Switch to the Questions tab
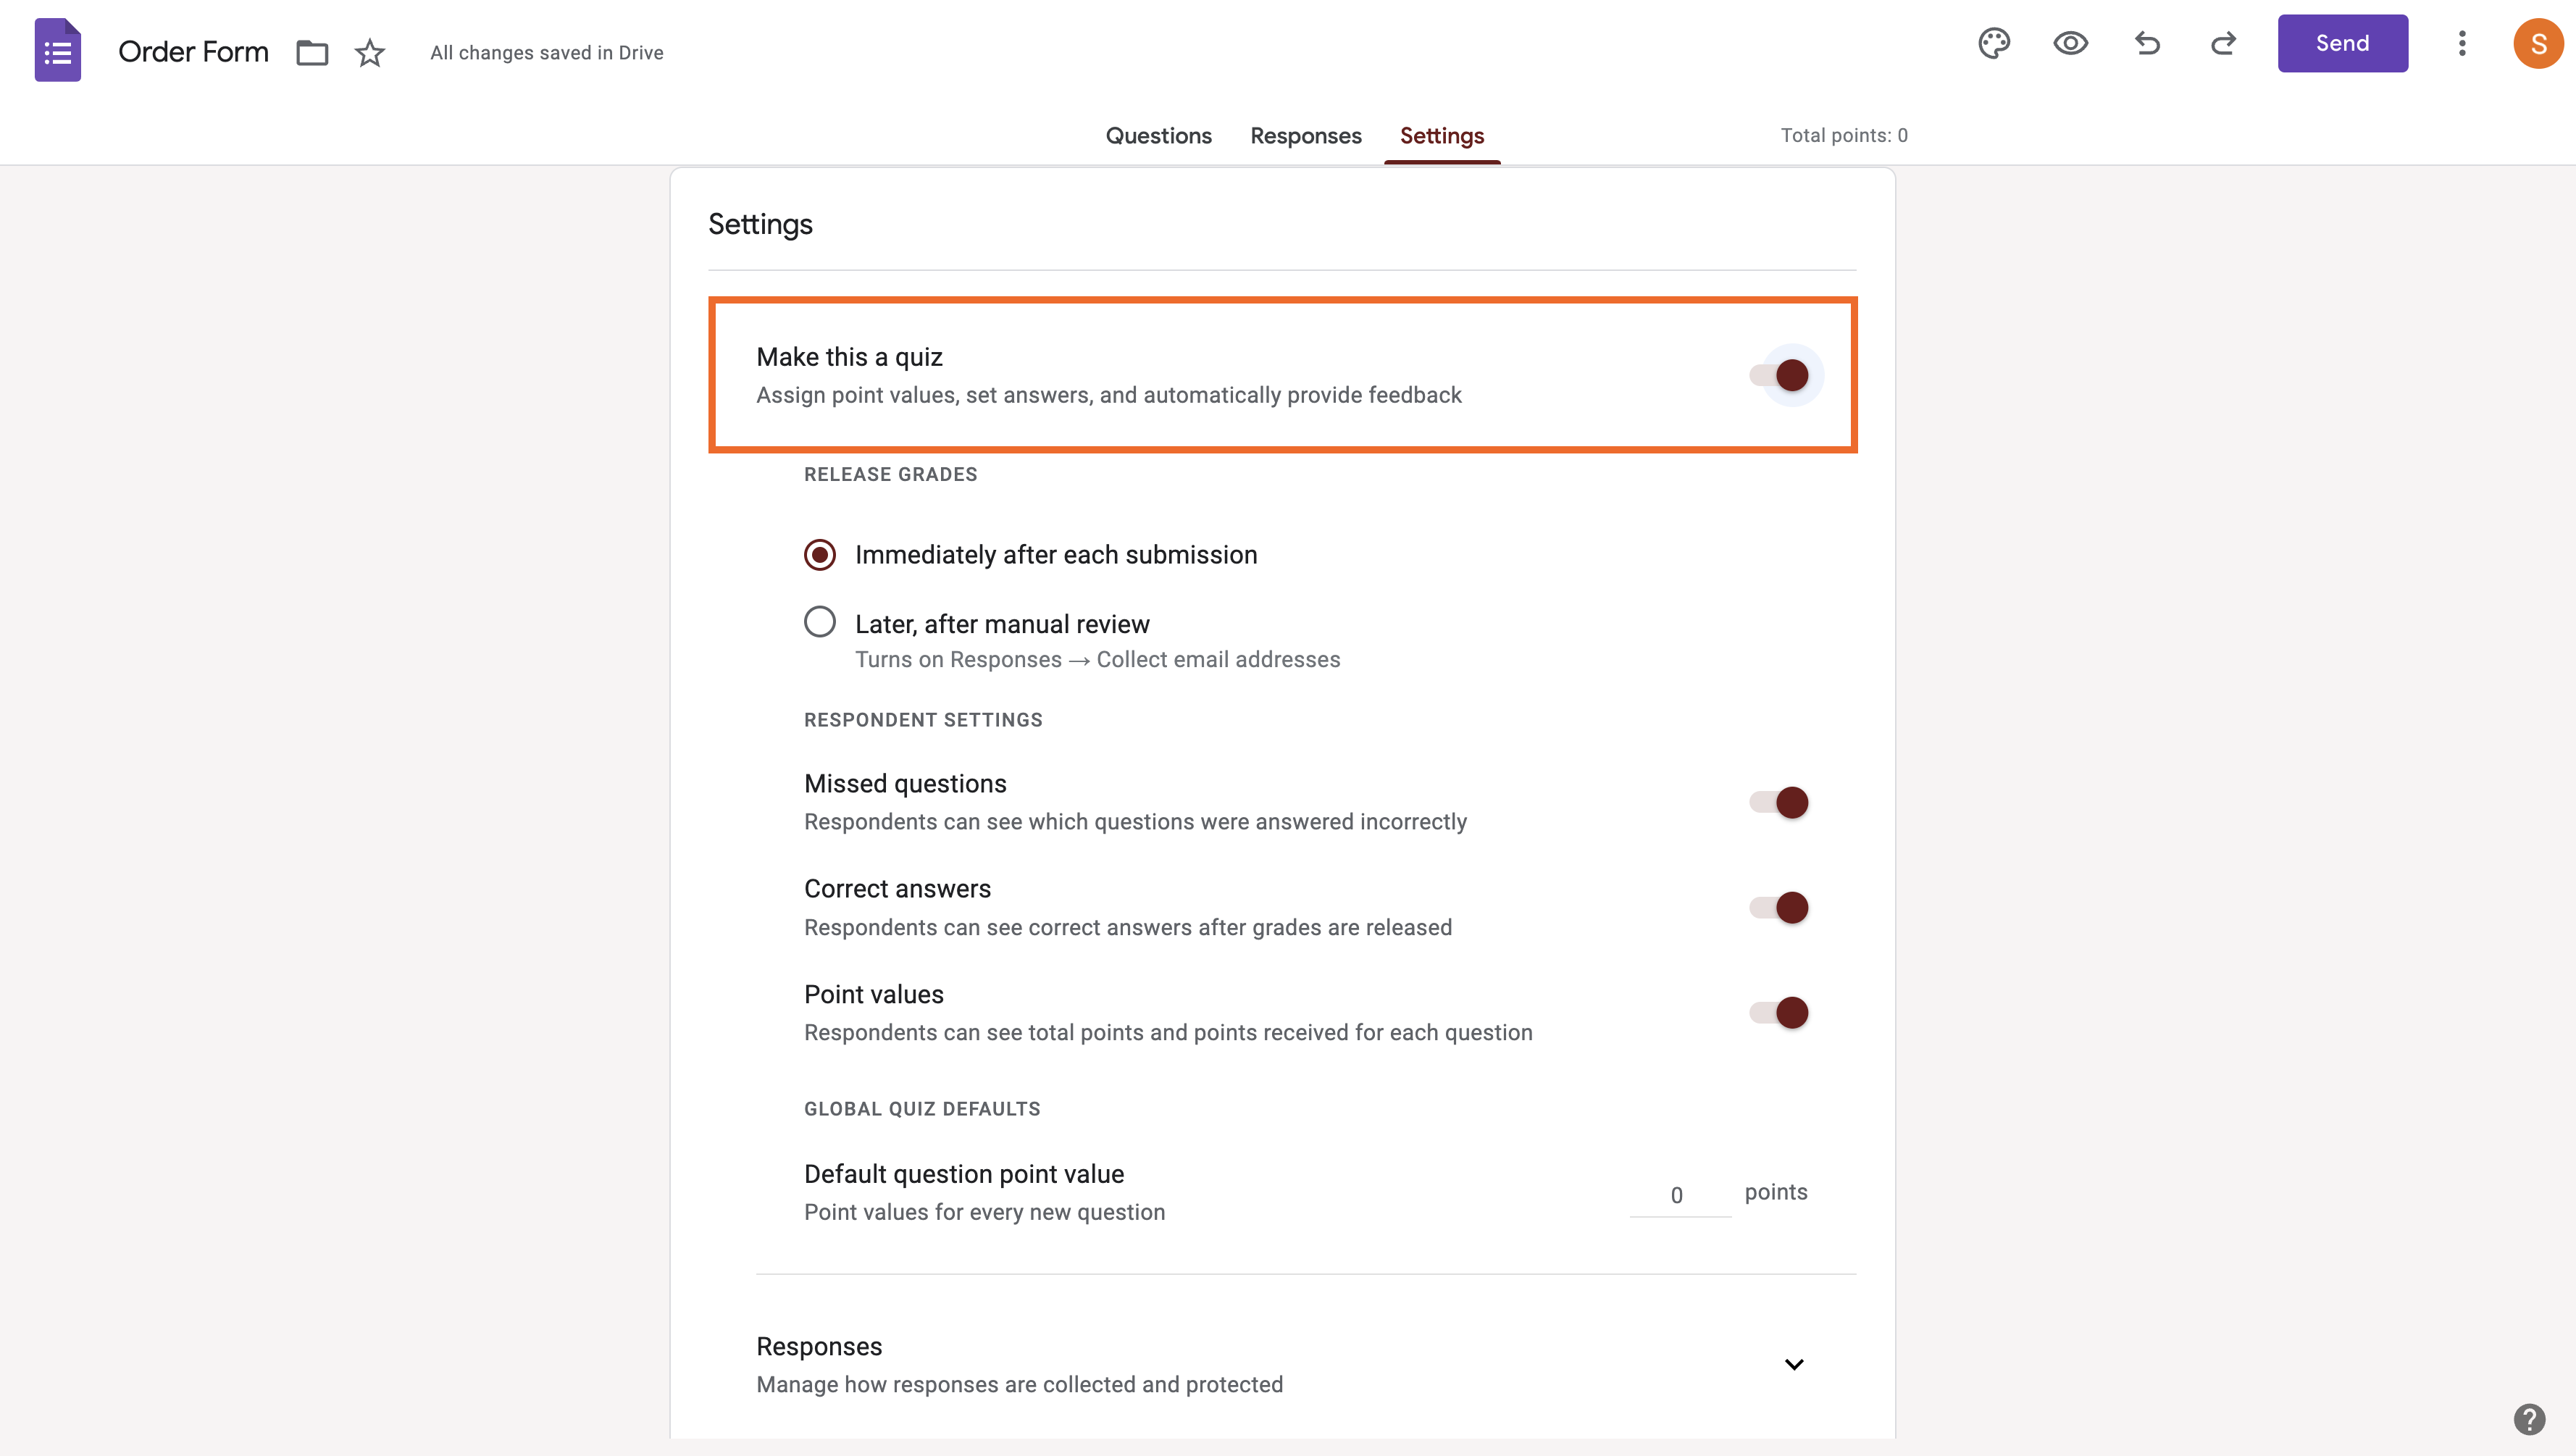Screen dimensions: 2576x1456 pos(1158,135)
